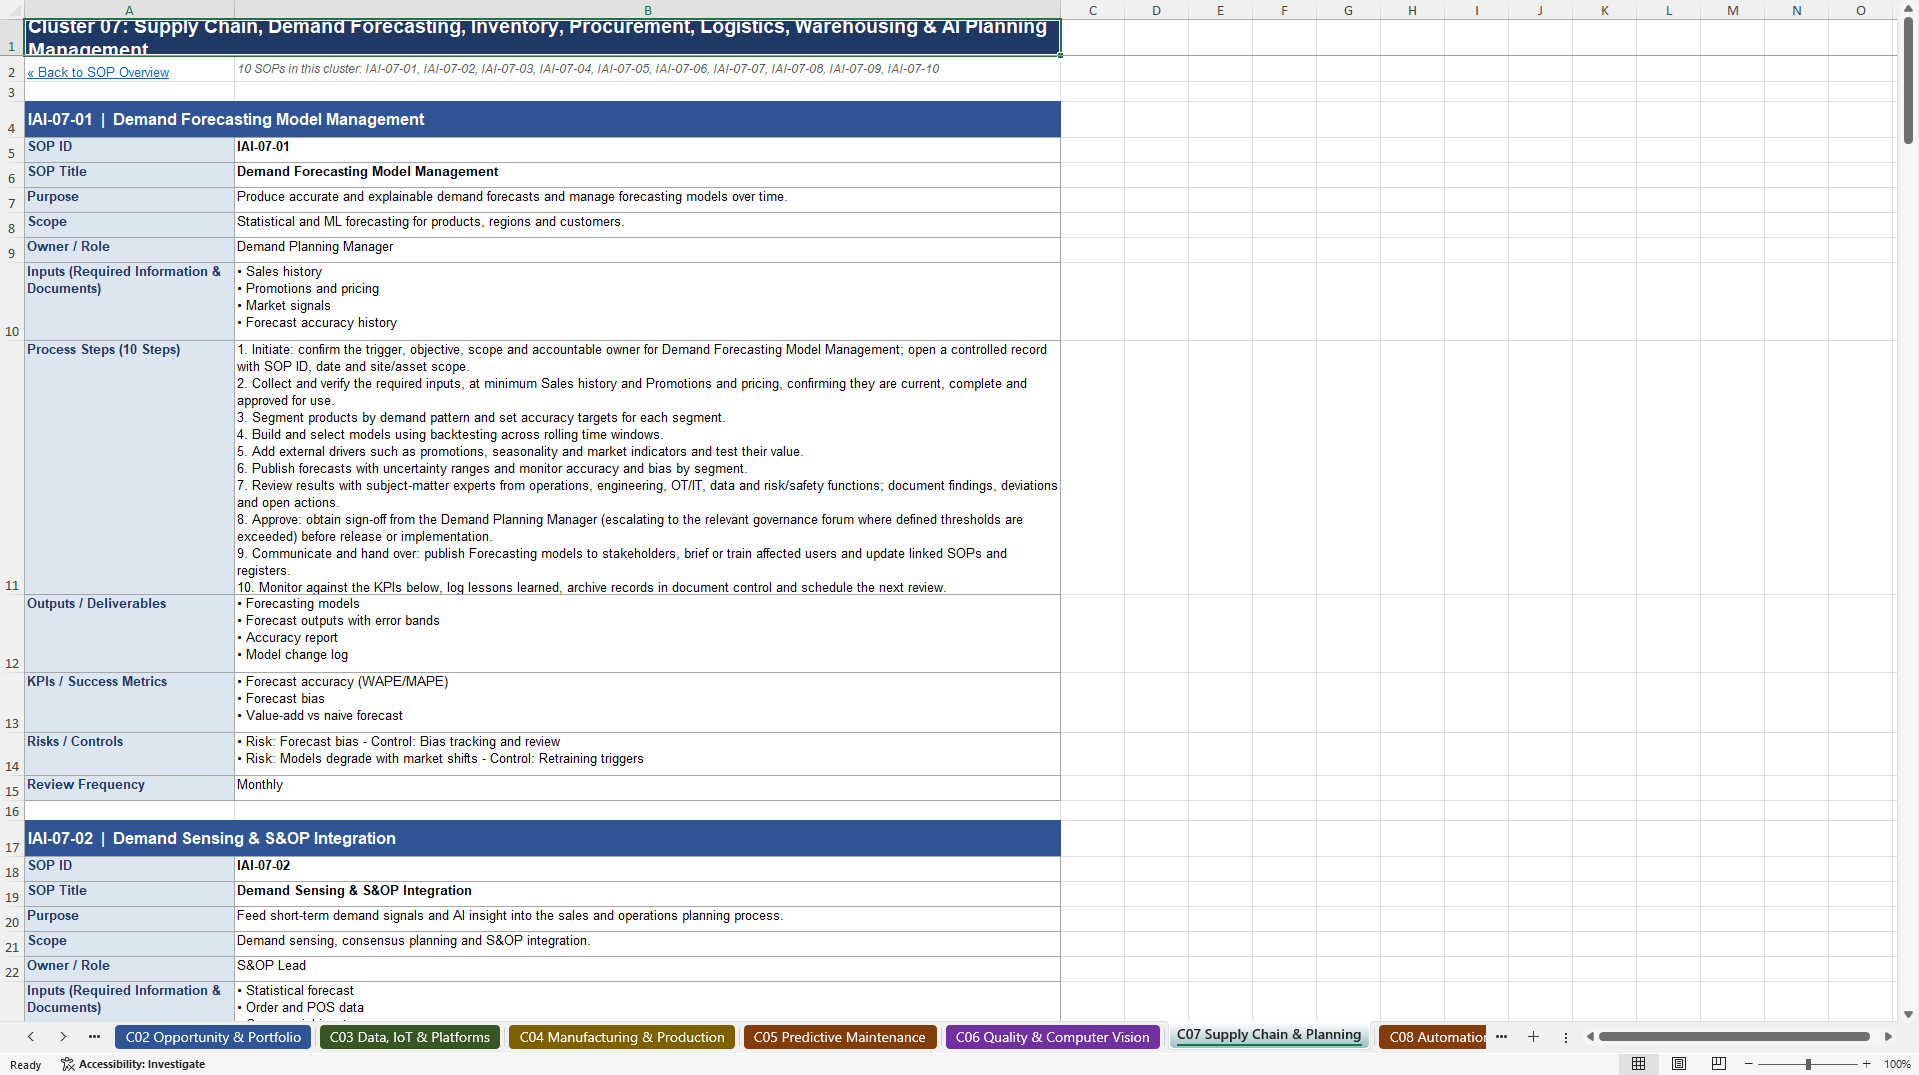
Task: Click the vertical scrollbar thumb
Action: point(1908,80)
